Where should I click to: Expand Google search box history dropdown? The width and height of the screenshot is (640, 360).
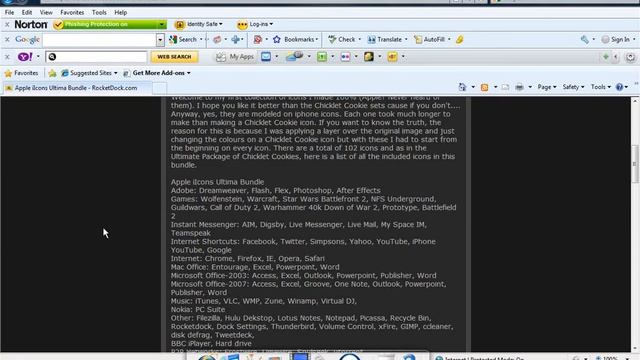pyautogui.click(x=160, y=40)
